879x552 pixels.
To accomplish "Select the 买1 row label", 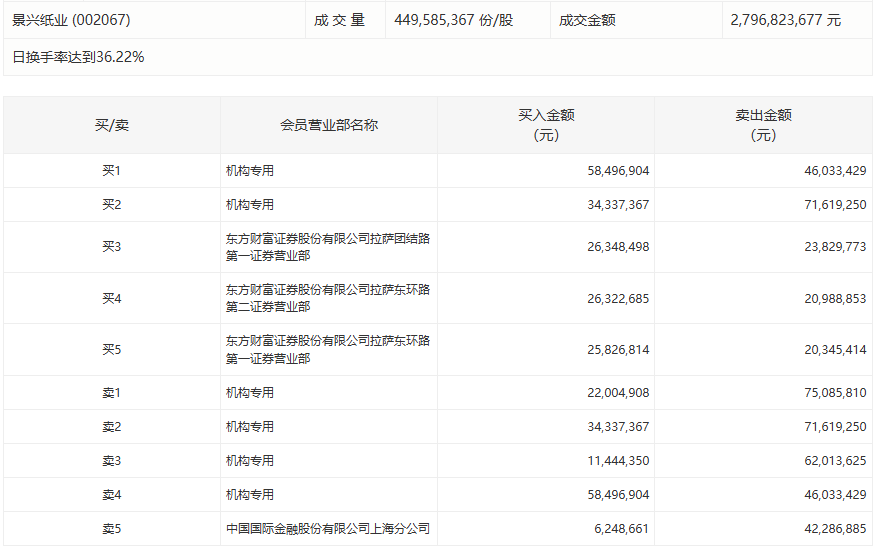I will click(x=112, y=170).
